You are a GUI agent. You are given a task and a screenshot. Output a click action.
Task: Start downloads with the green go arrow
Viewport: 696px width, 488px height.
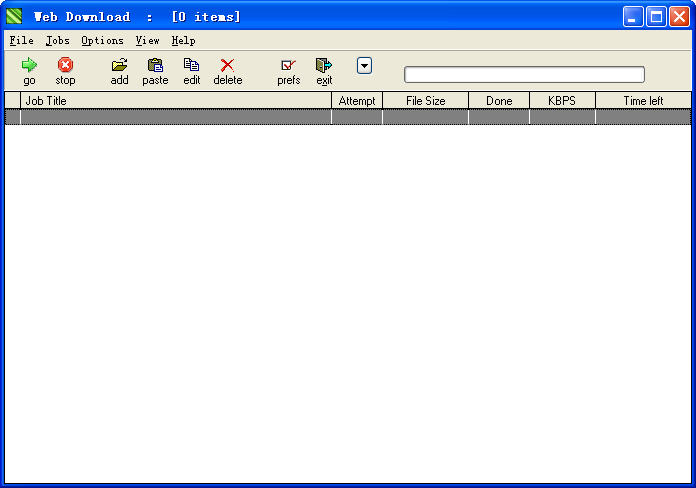tap(29, 65)
